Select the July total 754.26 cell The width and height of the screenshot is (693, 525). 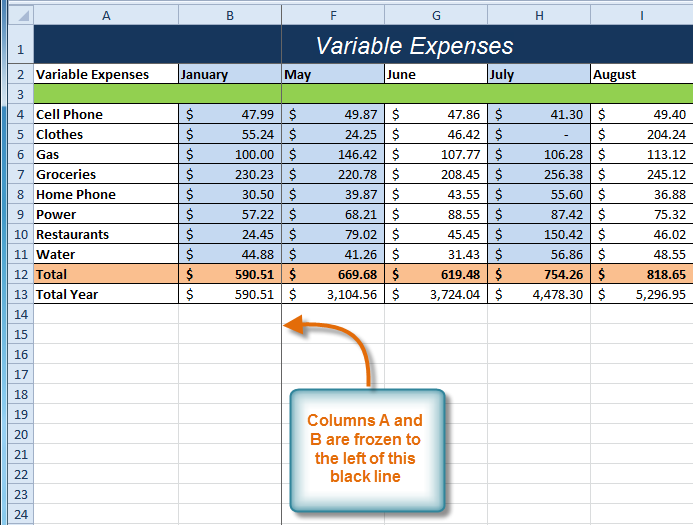click(539, 274)
